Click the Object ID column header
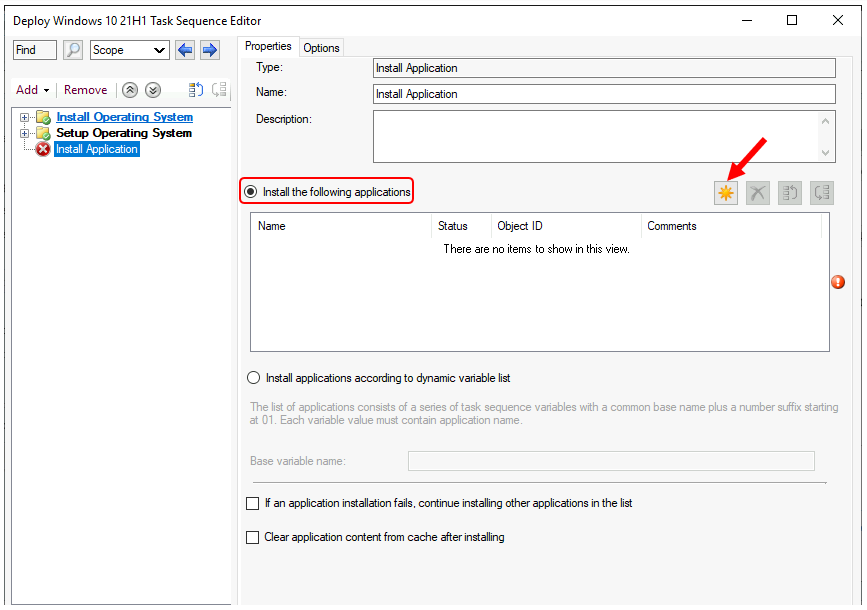Viewport: 867px width, 610px height. click(566, 226)
